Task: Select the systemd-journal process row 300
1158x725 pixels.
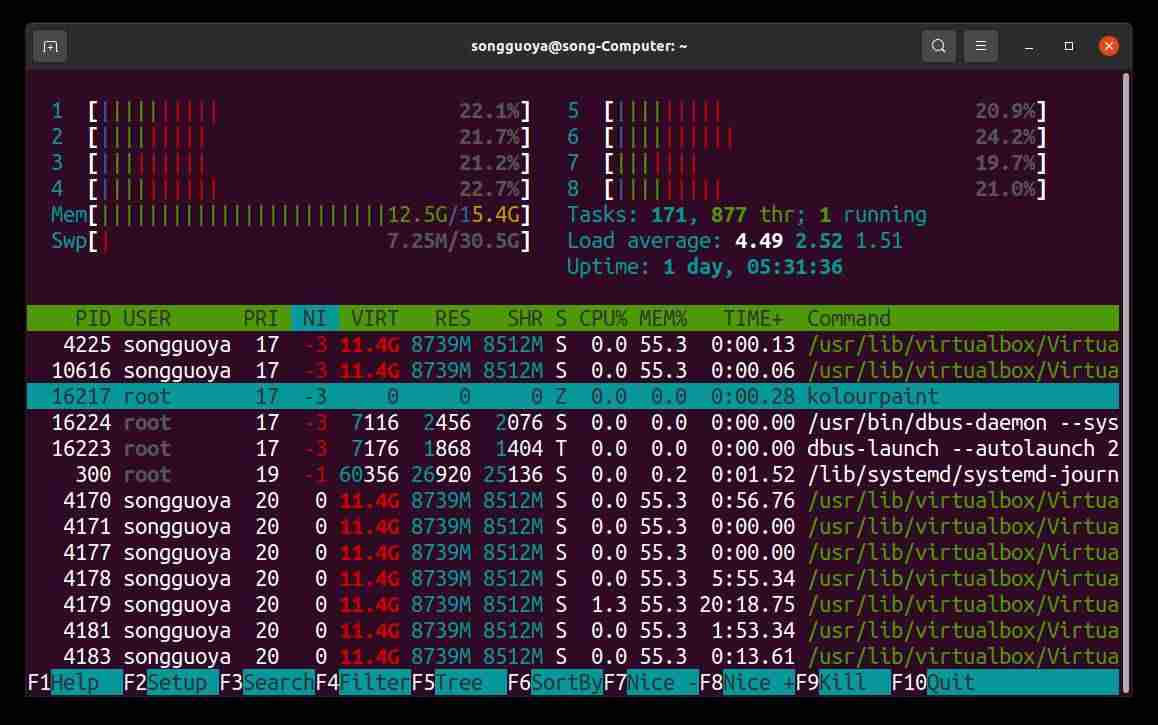Action: (573, 475)
